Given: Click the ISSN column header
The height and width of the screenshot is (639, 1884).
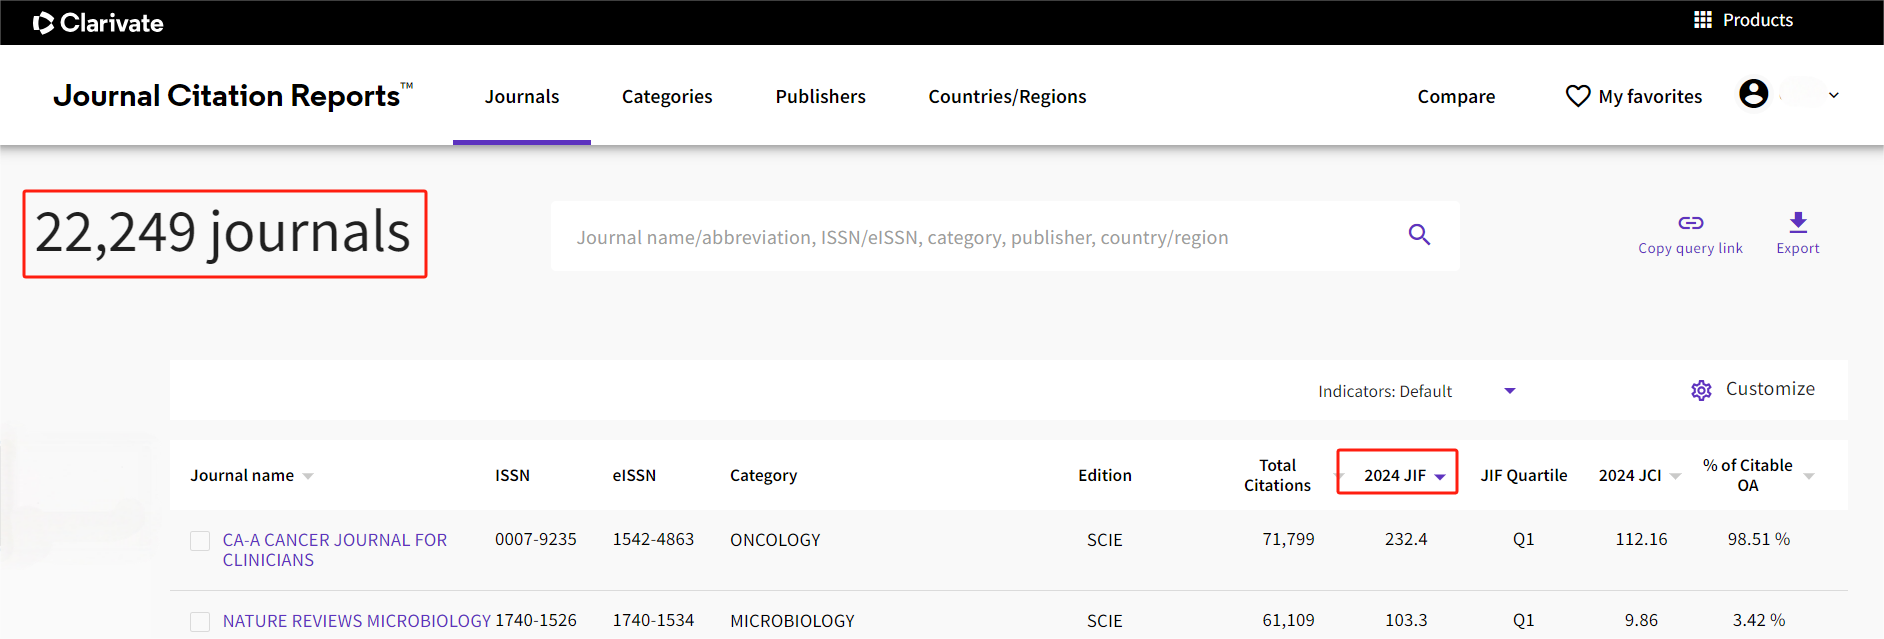Looking at the screenshot, I should (512, 475).
